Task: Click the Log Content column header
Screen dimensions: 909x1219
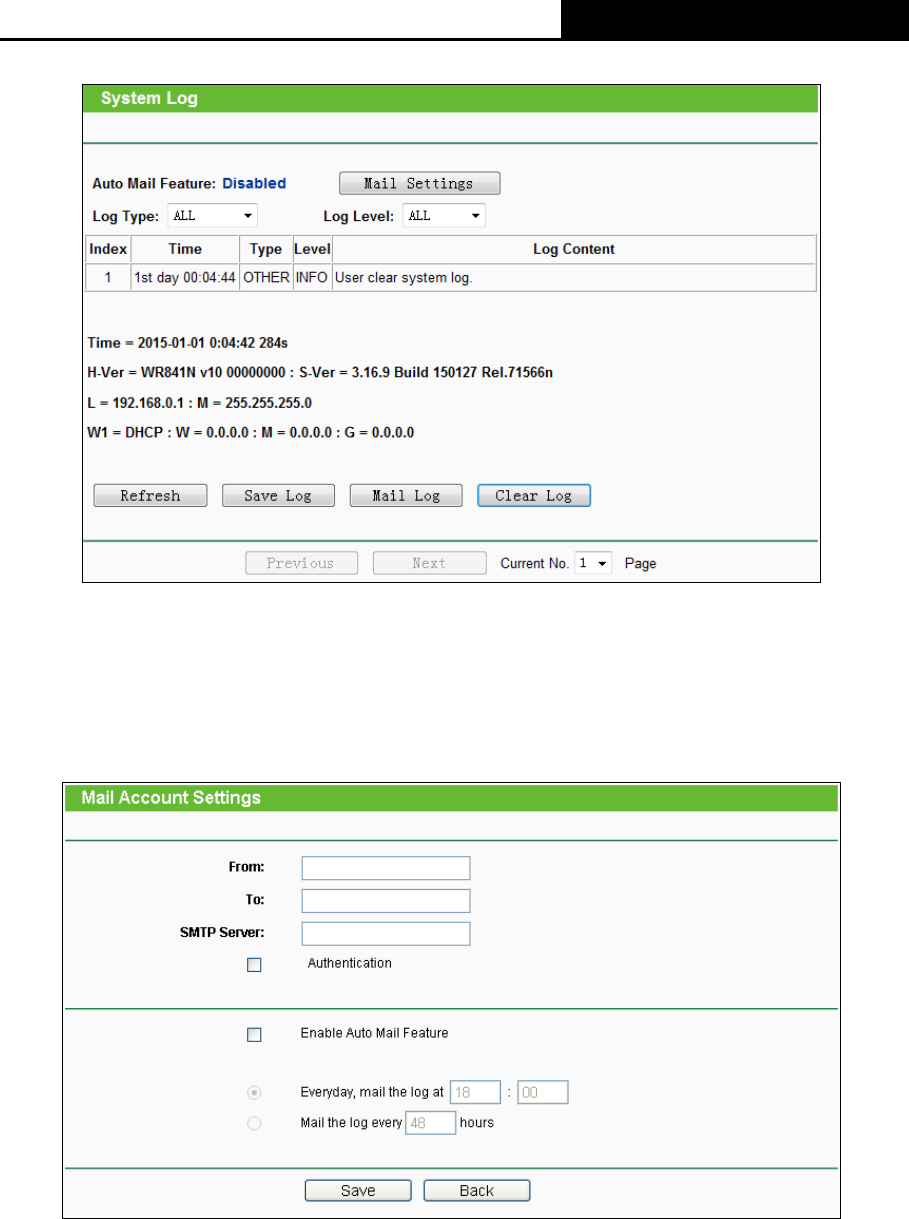Action: (574, 249)
